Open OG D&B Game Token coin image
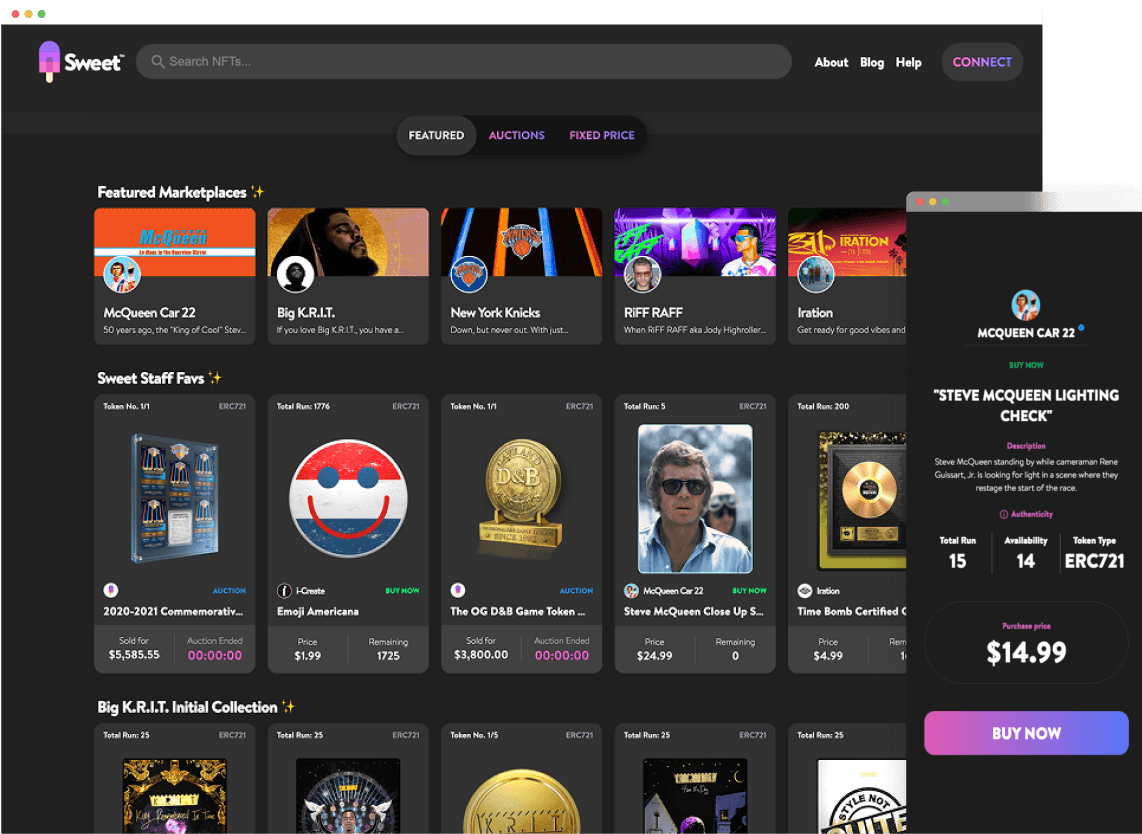This screenshot has height=834, width=1142. tap(521, 499)
